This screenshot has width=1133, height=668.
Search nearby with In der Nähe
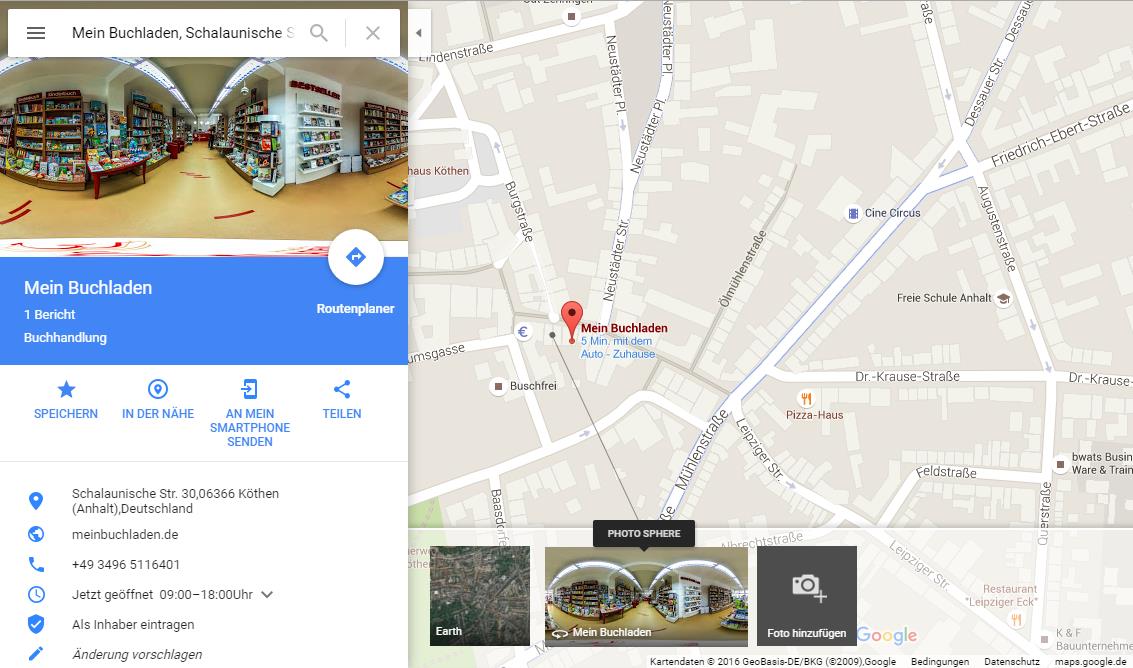[158, 401]
